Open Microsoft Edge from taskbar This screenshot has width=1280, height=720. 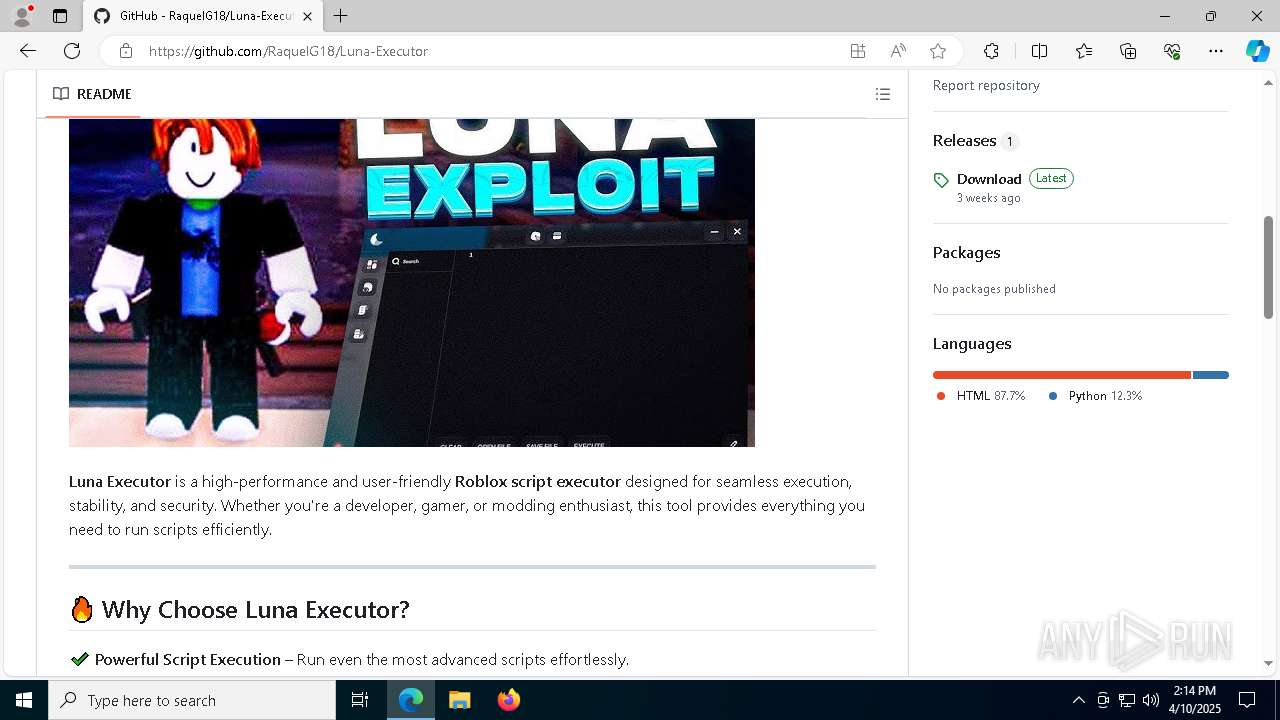point(411,700)
